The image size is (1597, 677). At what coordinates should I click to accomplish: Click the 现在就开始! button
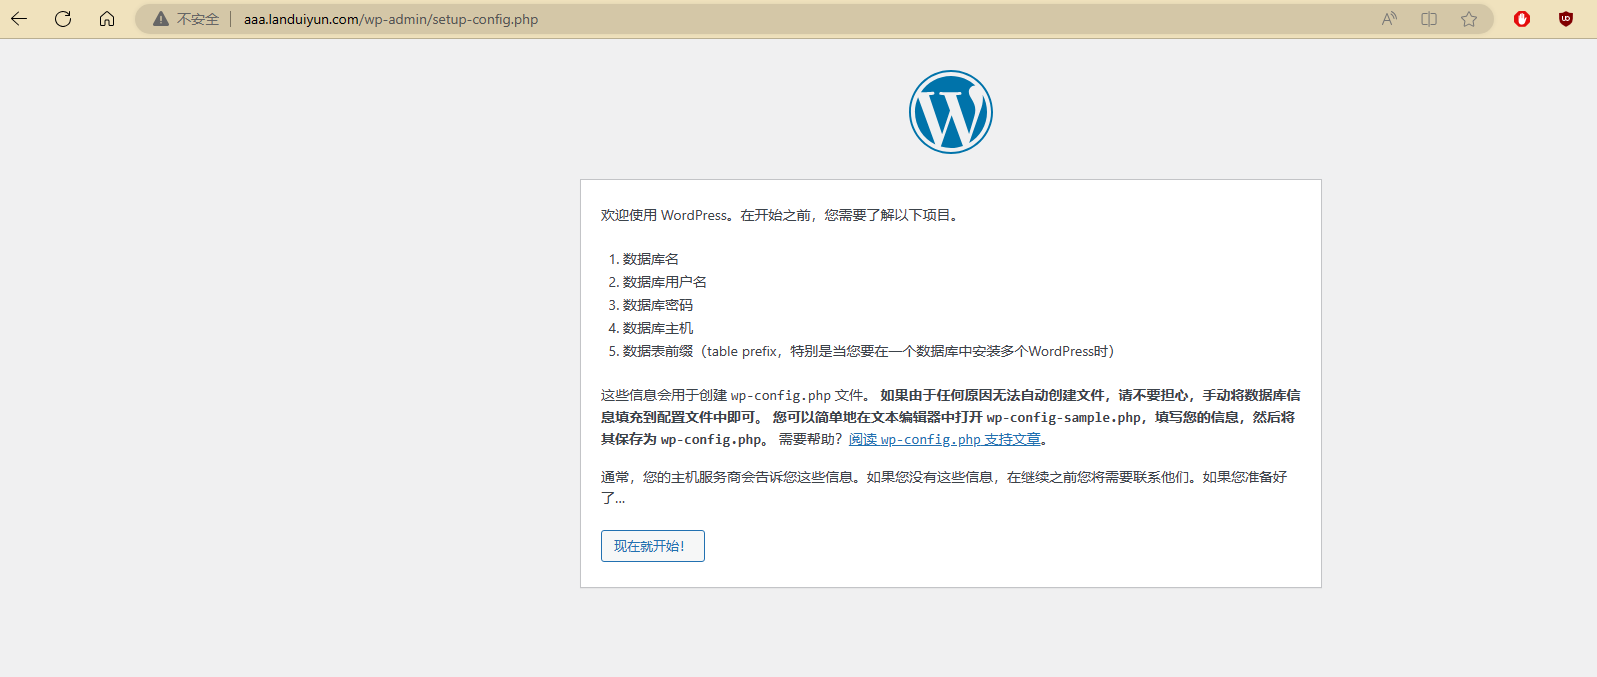(653, 546)
